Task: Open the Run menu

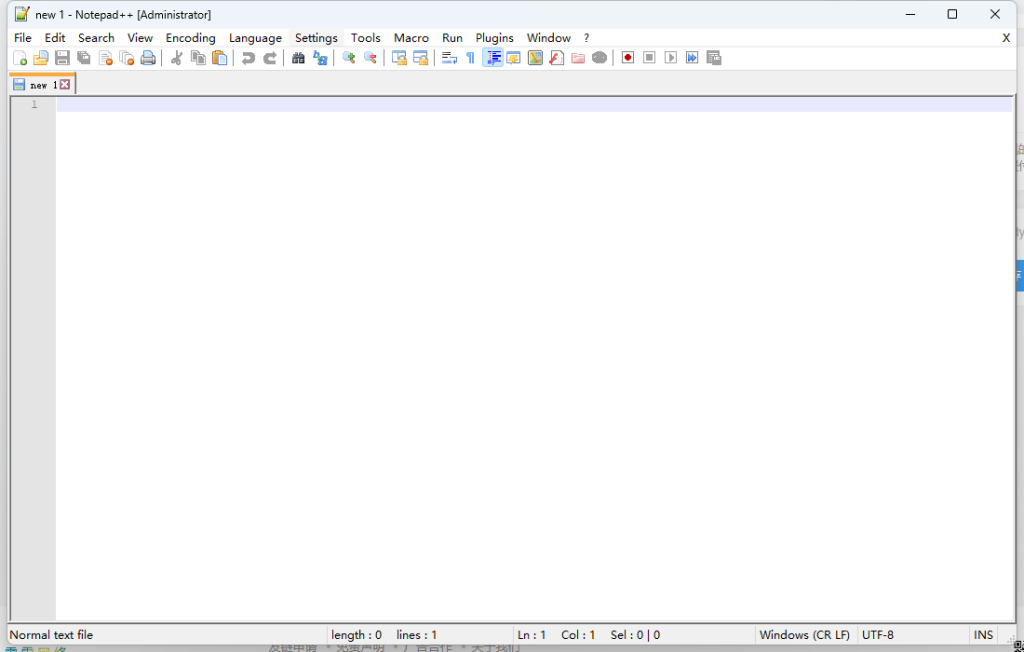Action: [452, 38]
